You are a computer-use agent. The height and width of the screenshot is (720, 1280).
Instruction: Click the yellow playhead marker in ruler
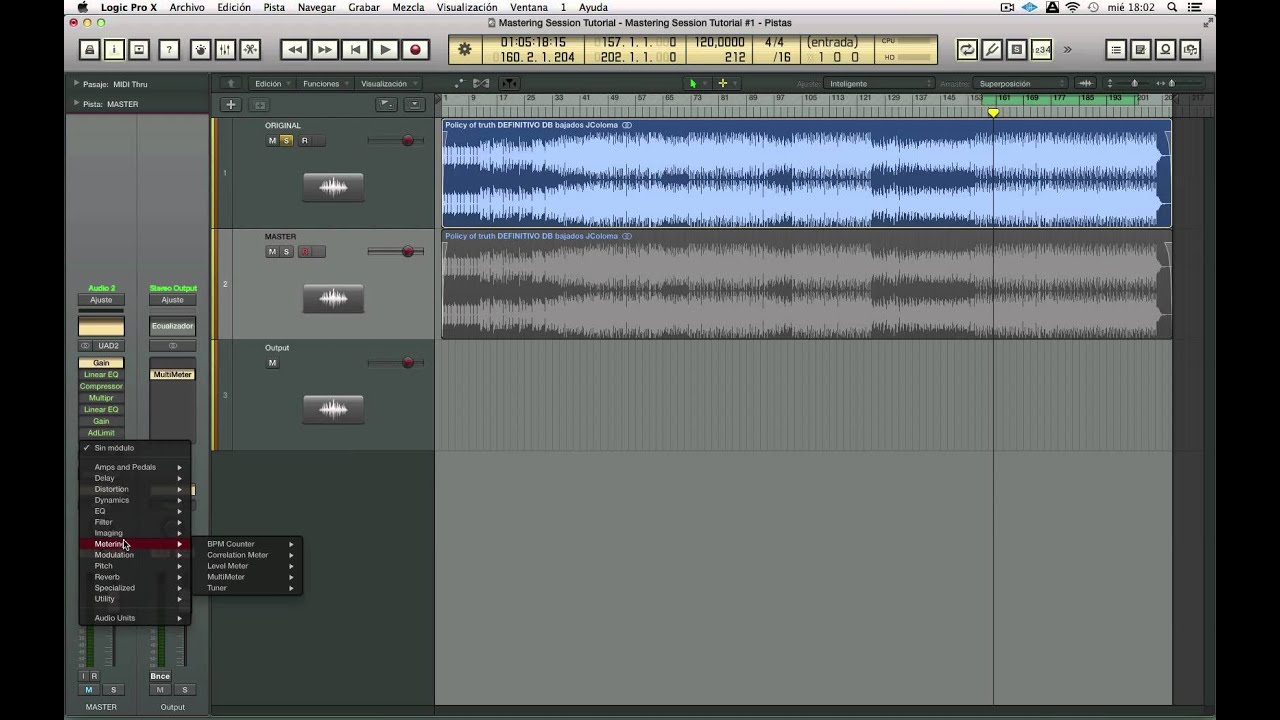point(993,113)
